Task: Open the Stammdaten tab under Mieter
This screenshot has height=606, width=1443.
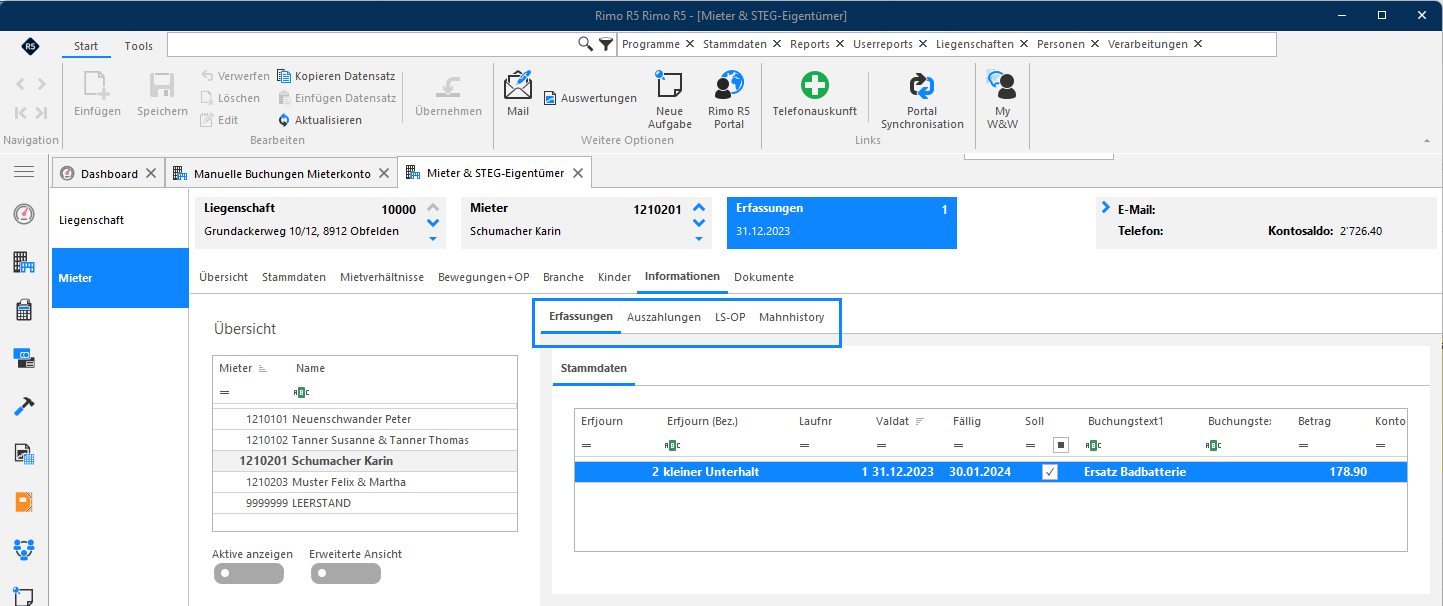Action: 294,277
